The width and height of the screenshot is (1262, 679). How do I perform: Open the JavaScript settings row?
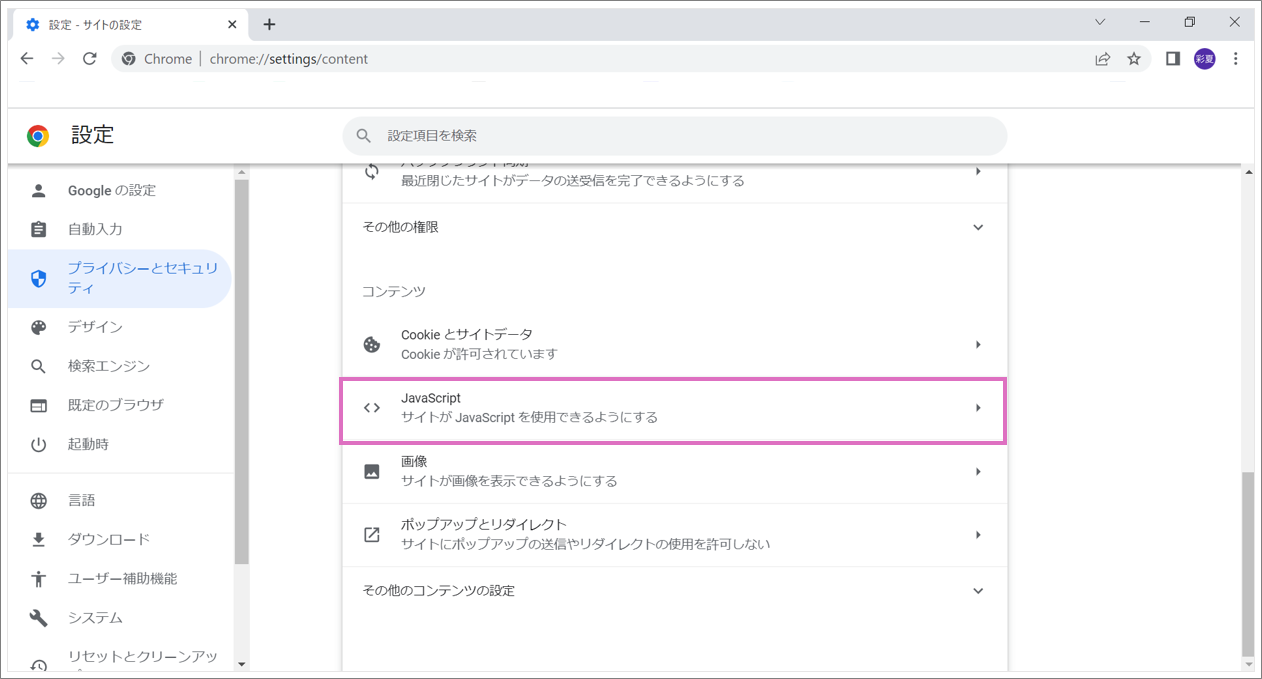click(674, 408)
